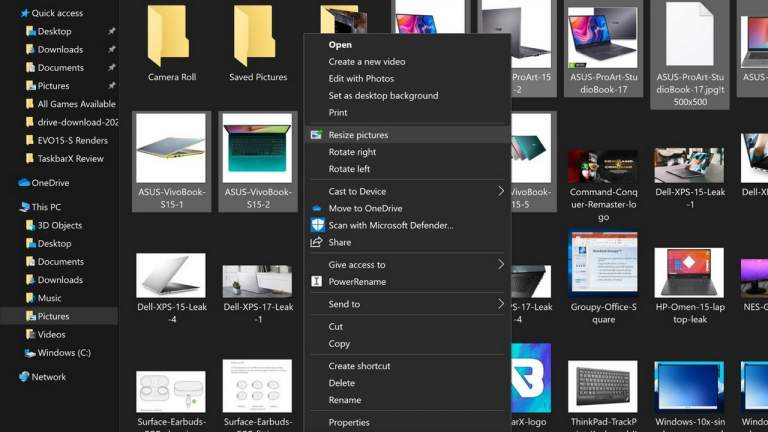768x432 pixels.
Task: Click the pin icon next to Documents
Action: point(112,67)
